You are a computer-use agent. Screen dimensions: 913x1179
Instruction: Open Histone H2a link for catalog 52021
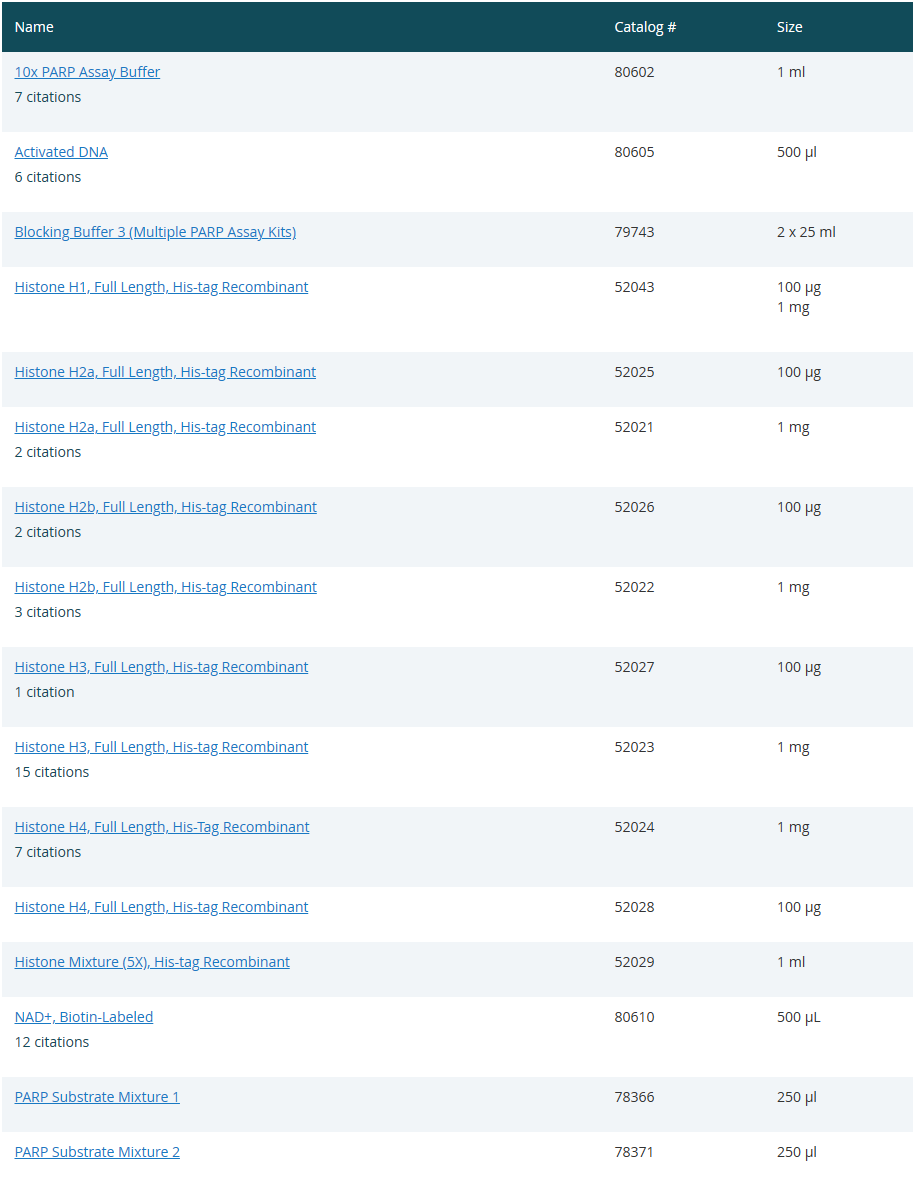165,427
